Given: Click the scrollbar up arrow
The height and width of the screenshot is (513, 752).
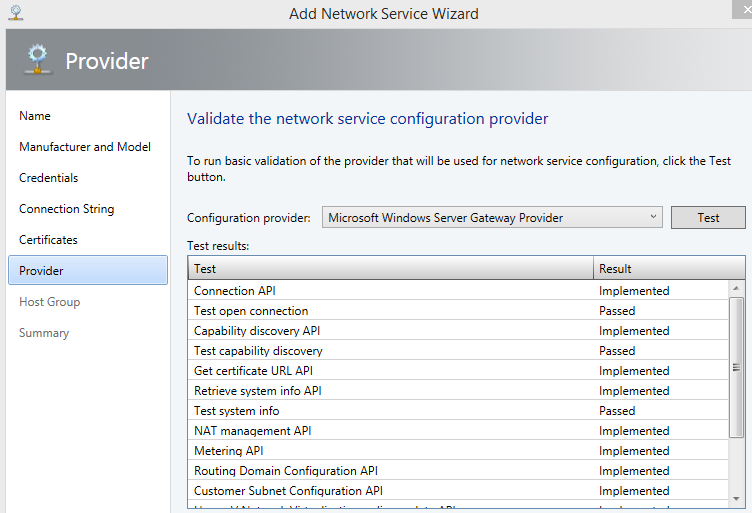Looking at the screenshot, I should [738, 289].
